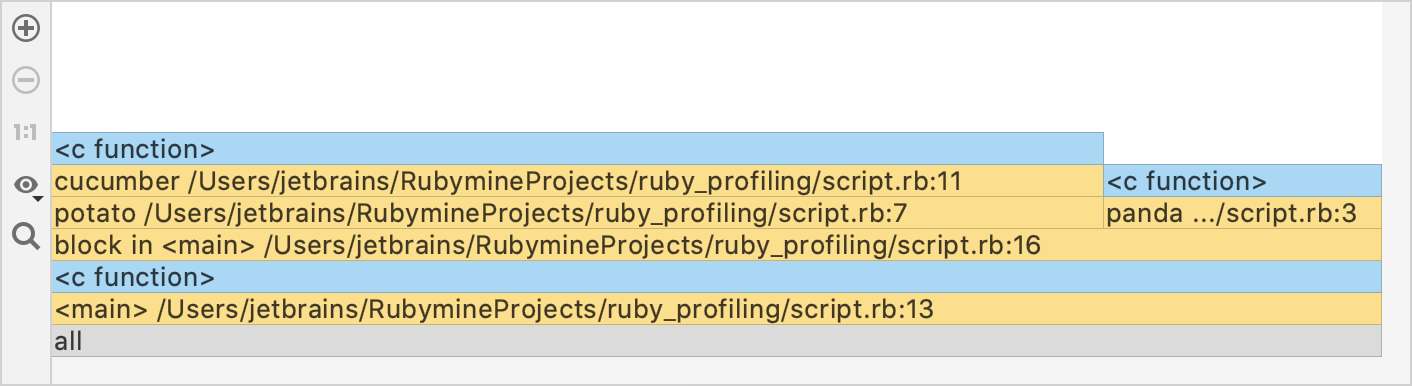Select the cucumber script.rb:11 frame
This screenshot has width=1412, height=386.
pos(577,181)
